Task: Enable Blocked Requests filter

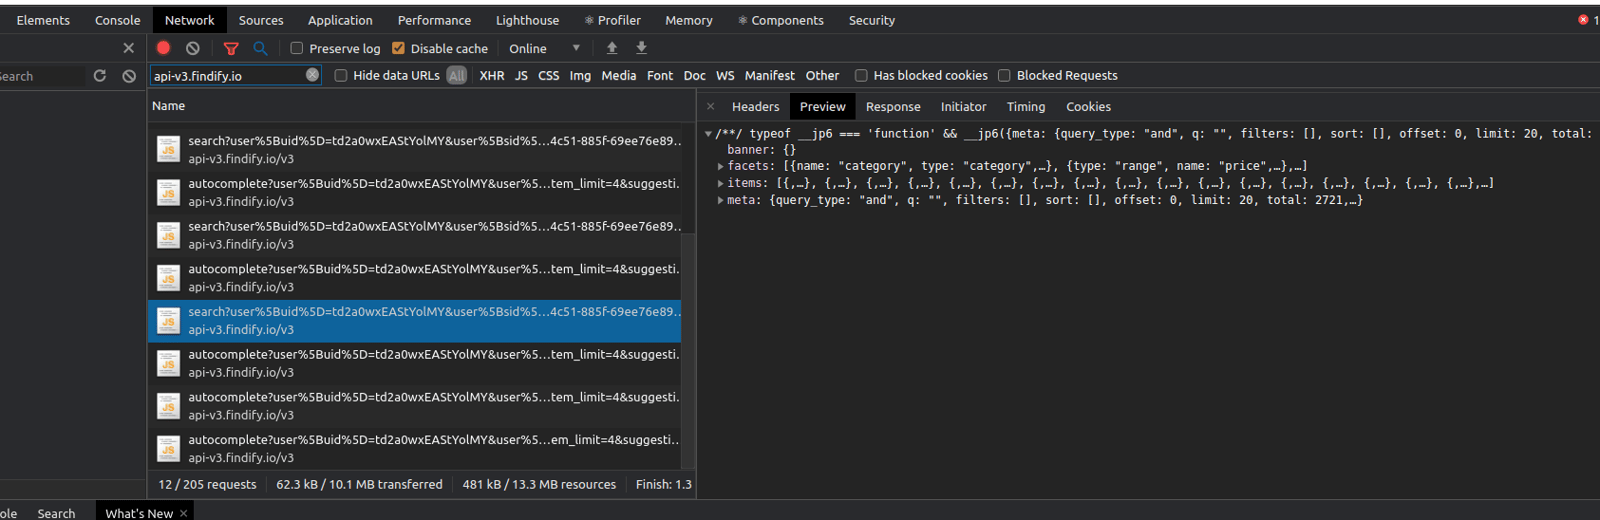Action: (1004, 75)
